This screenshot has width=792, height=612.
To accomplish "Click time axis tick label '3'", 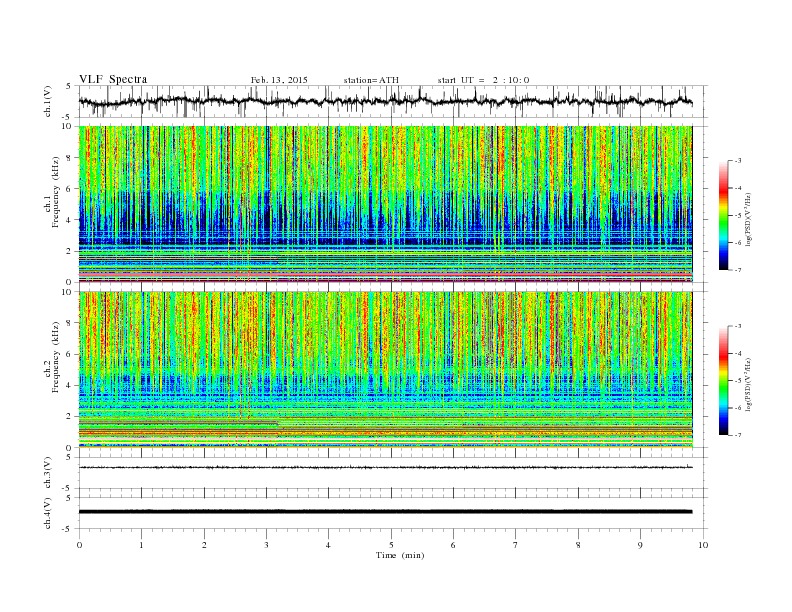I will 266,545.
